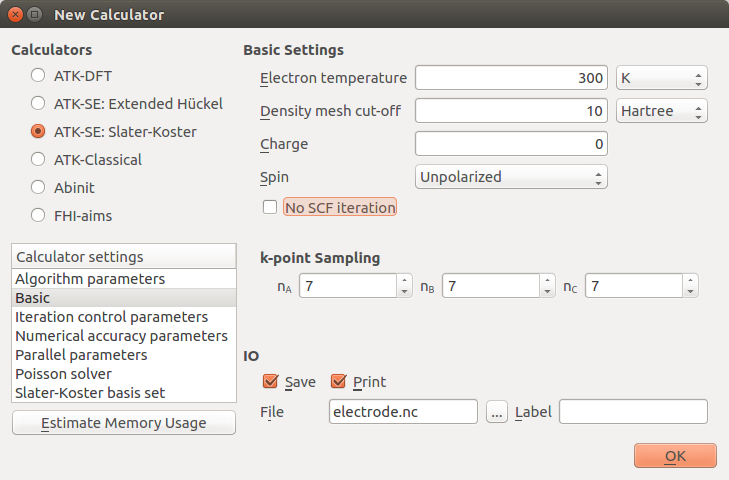Toggle the Print checkbox
Screen dimensions: 729x480
tap(338, 381)
